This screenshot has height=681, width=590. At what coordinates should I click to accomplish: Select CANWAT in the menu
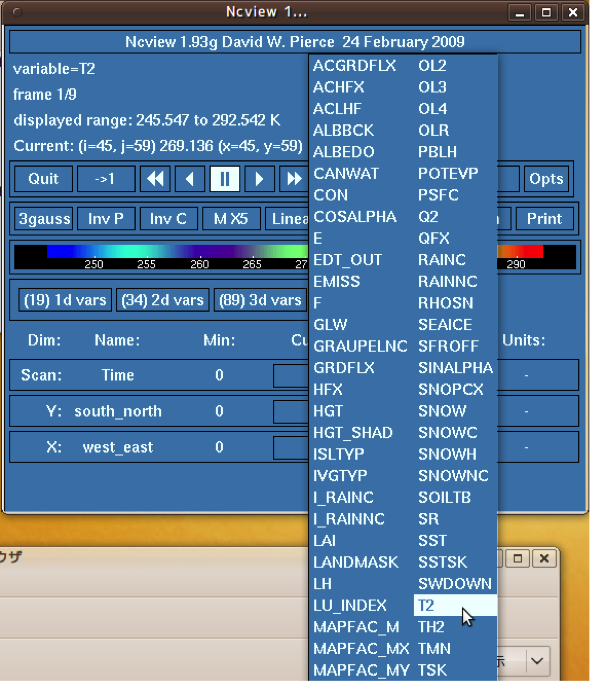tap(346, 174)
